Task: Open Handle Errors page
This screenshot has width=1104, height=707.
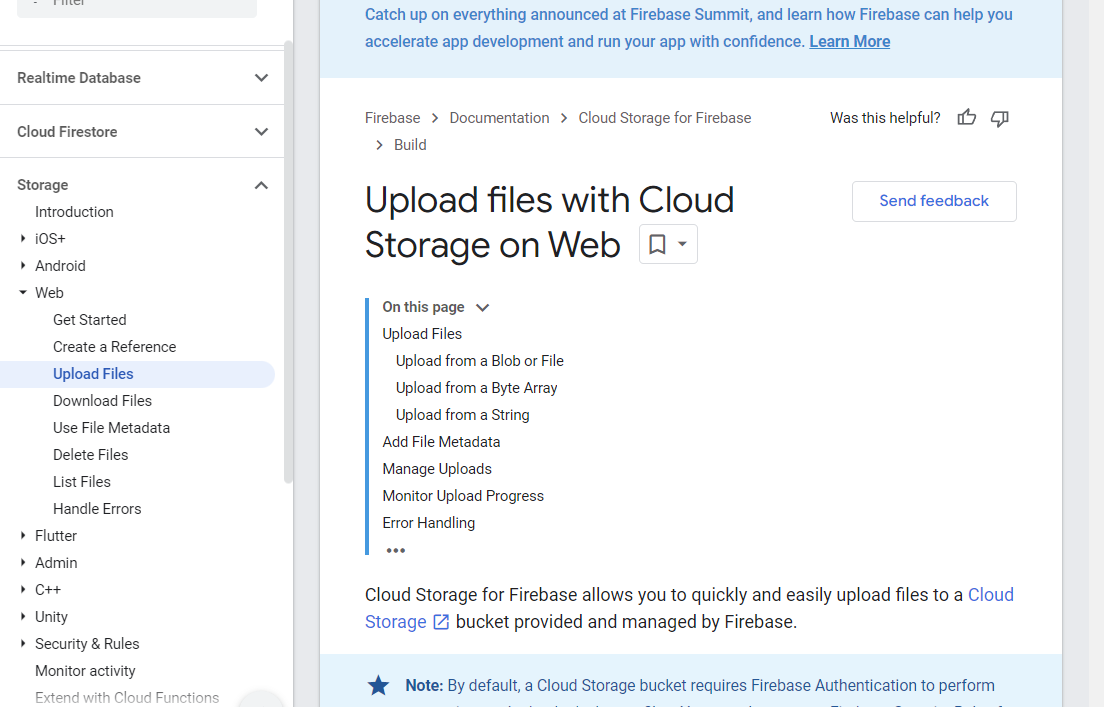Action: (x=97, y=508)
